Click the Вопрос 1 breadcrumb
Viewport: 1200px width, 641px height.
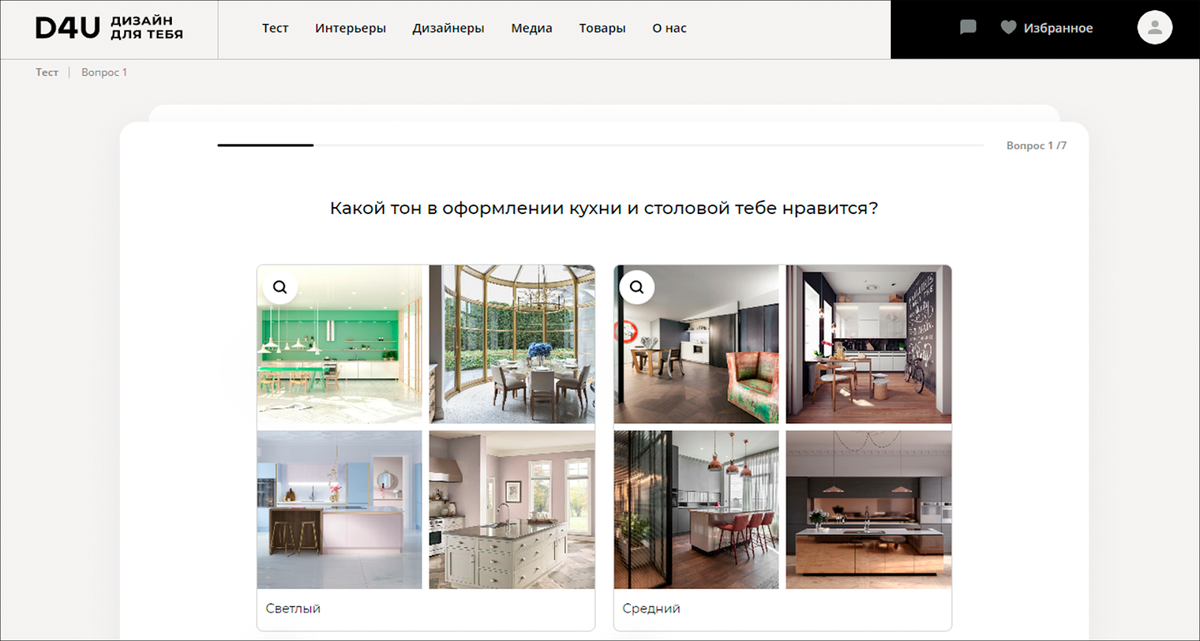pos(104,72)
